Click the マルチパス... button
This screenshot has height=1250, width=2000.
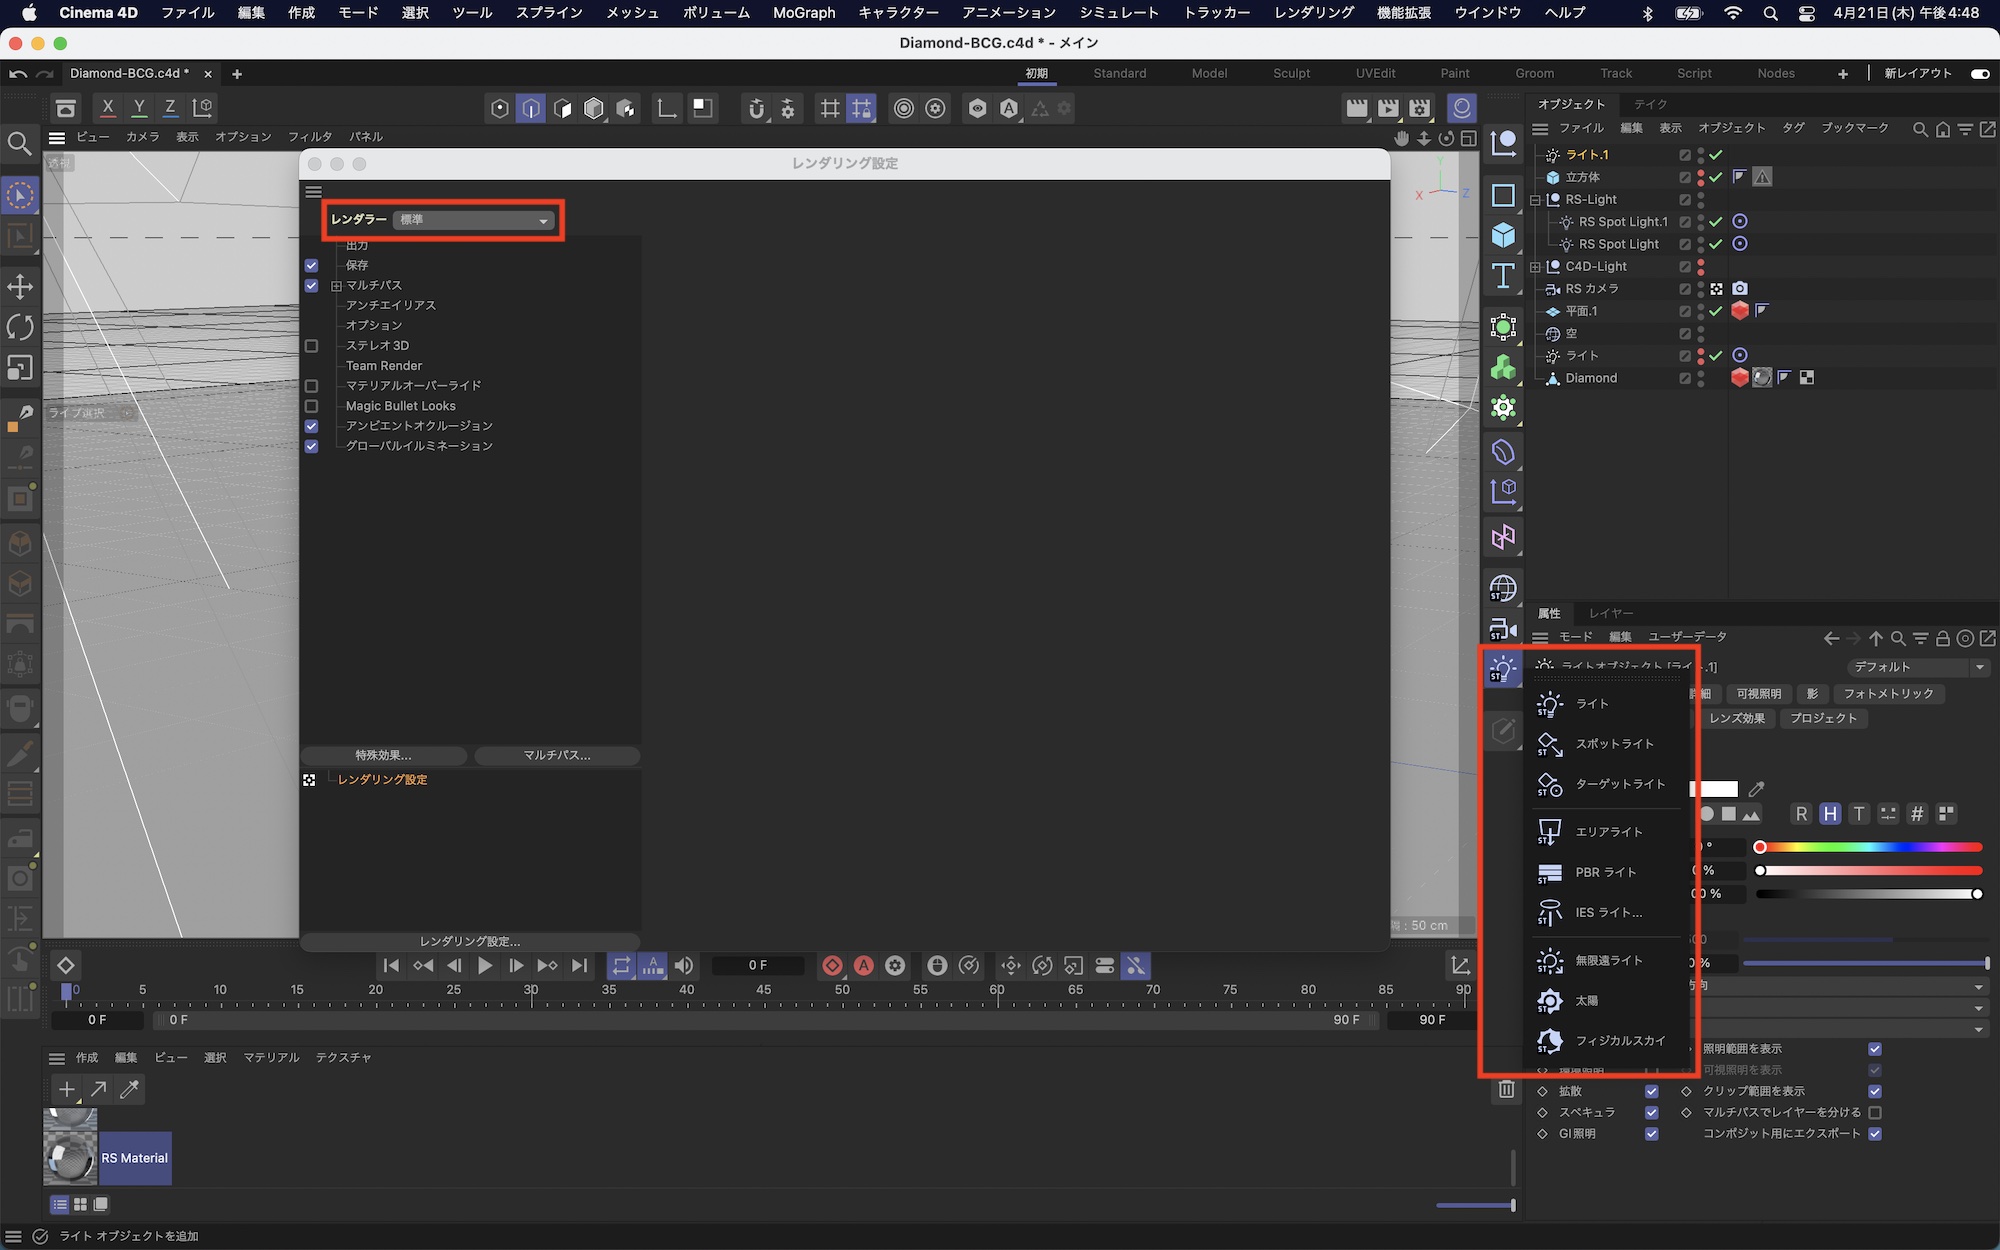click(557, 756)
